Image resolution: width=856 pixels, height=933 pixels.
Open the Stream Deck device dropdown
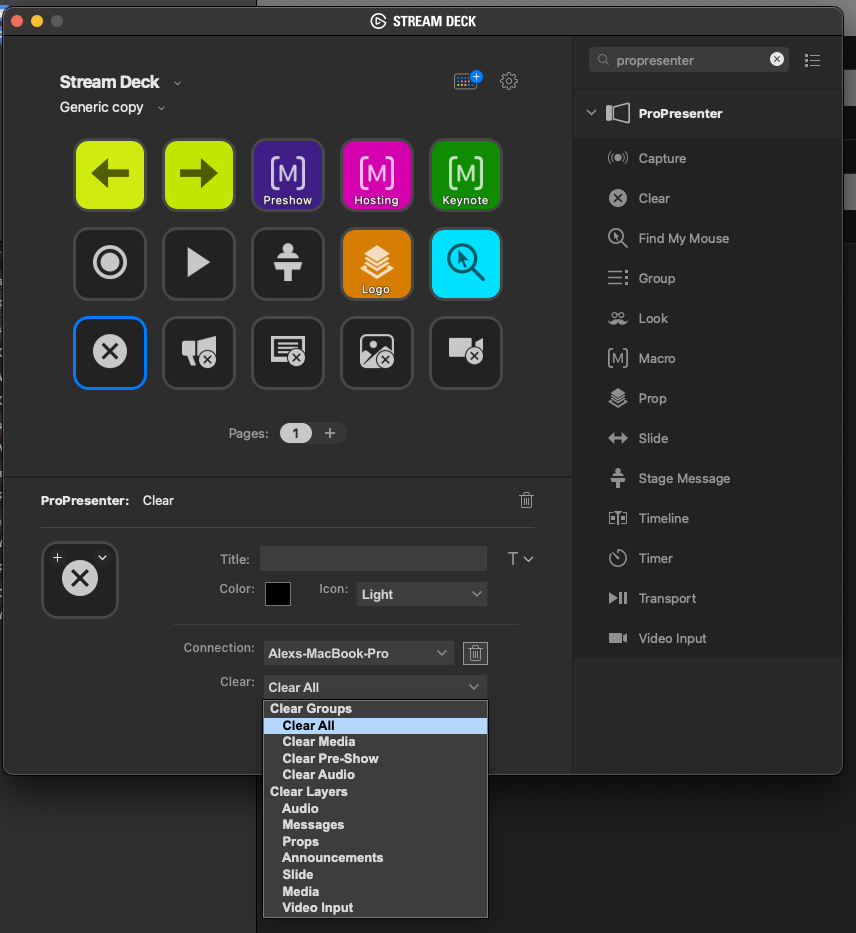(177, 83)
